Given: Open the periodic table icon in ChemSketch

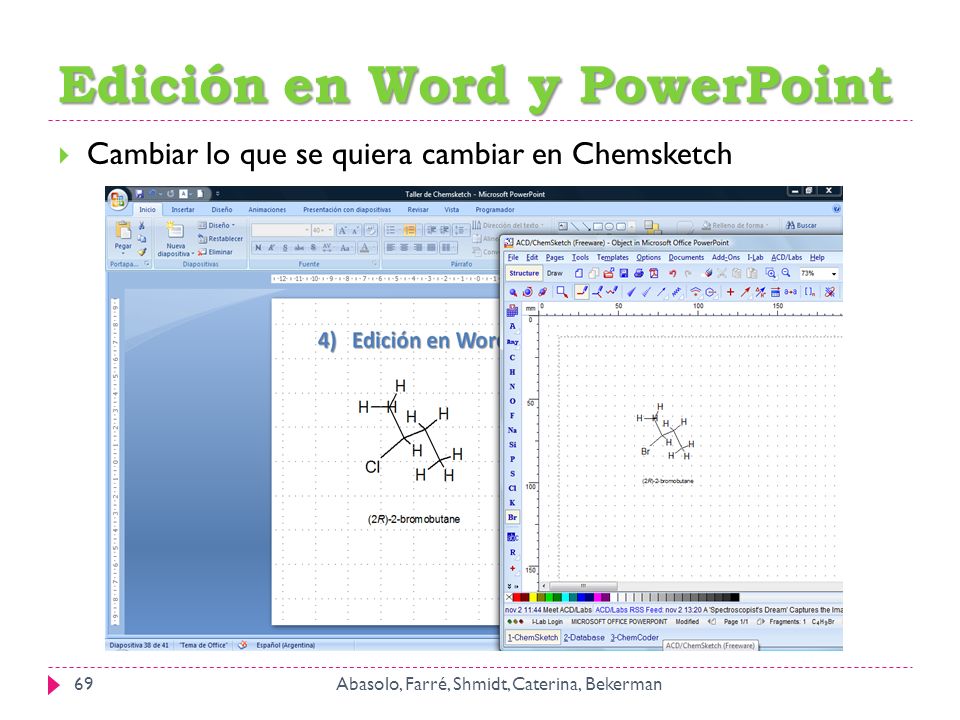Looking at the screenshot, I should point(512,311).
